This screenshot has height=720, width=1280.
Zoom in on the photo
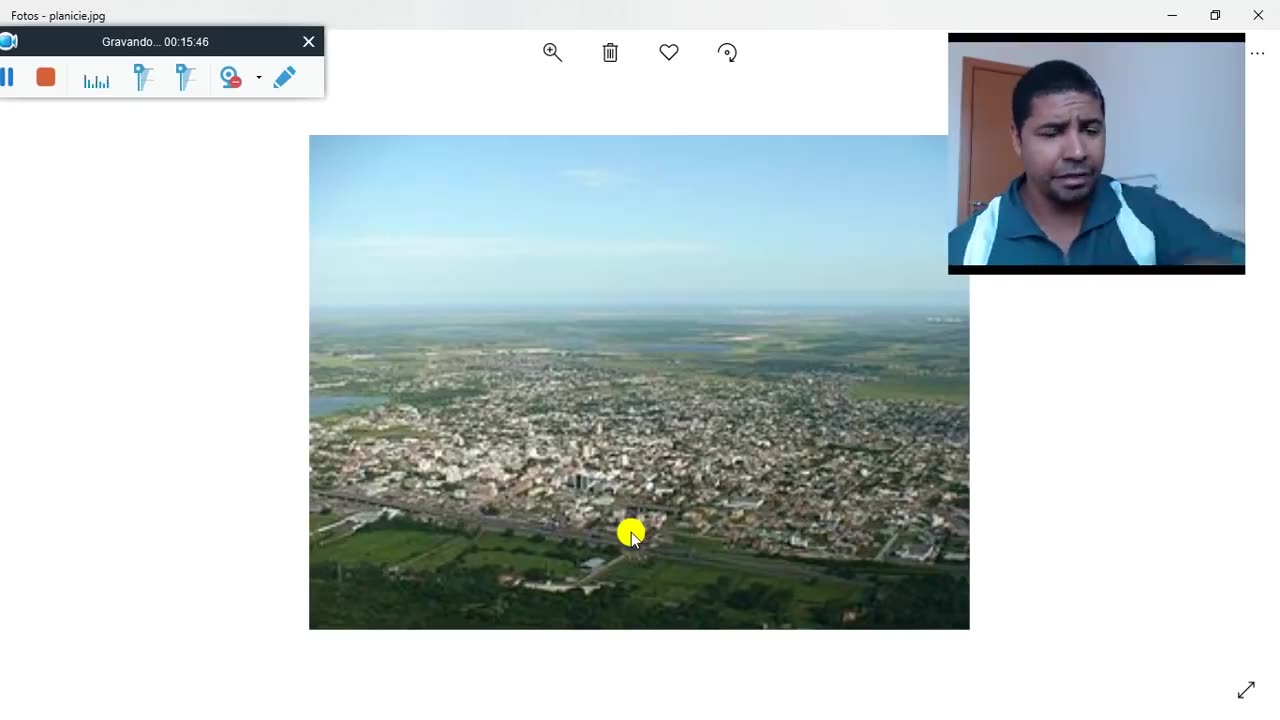552,53
